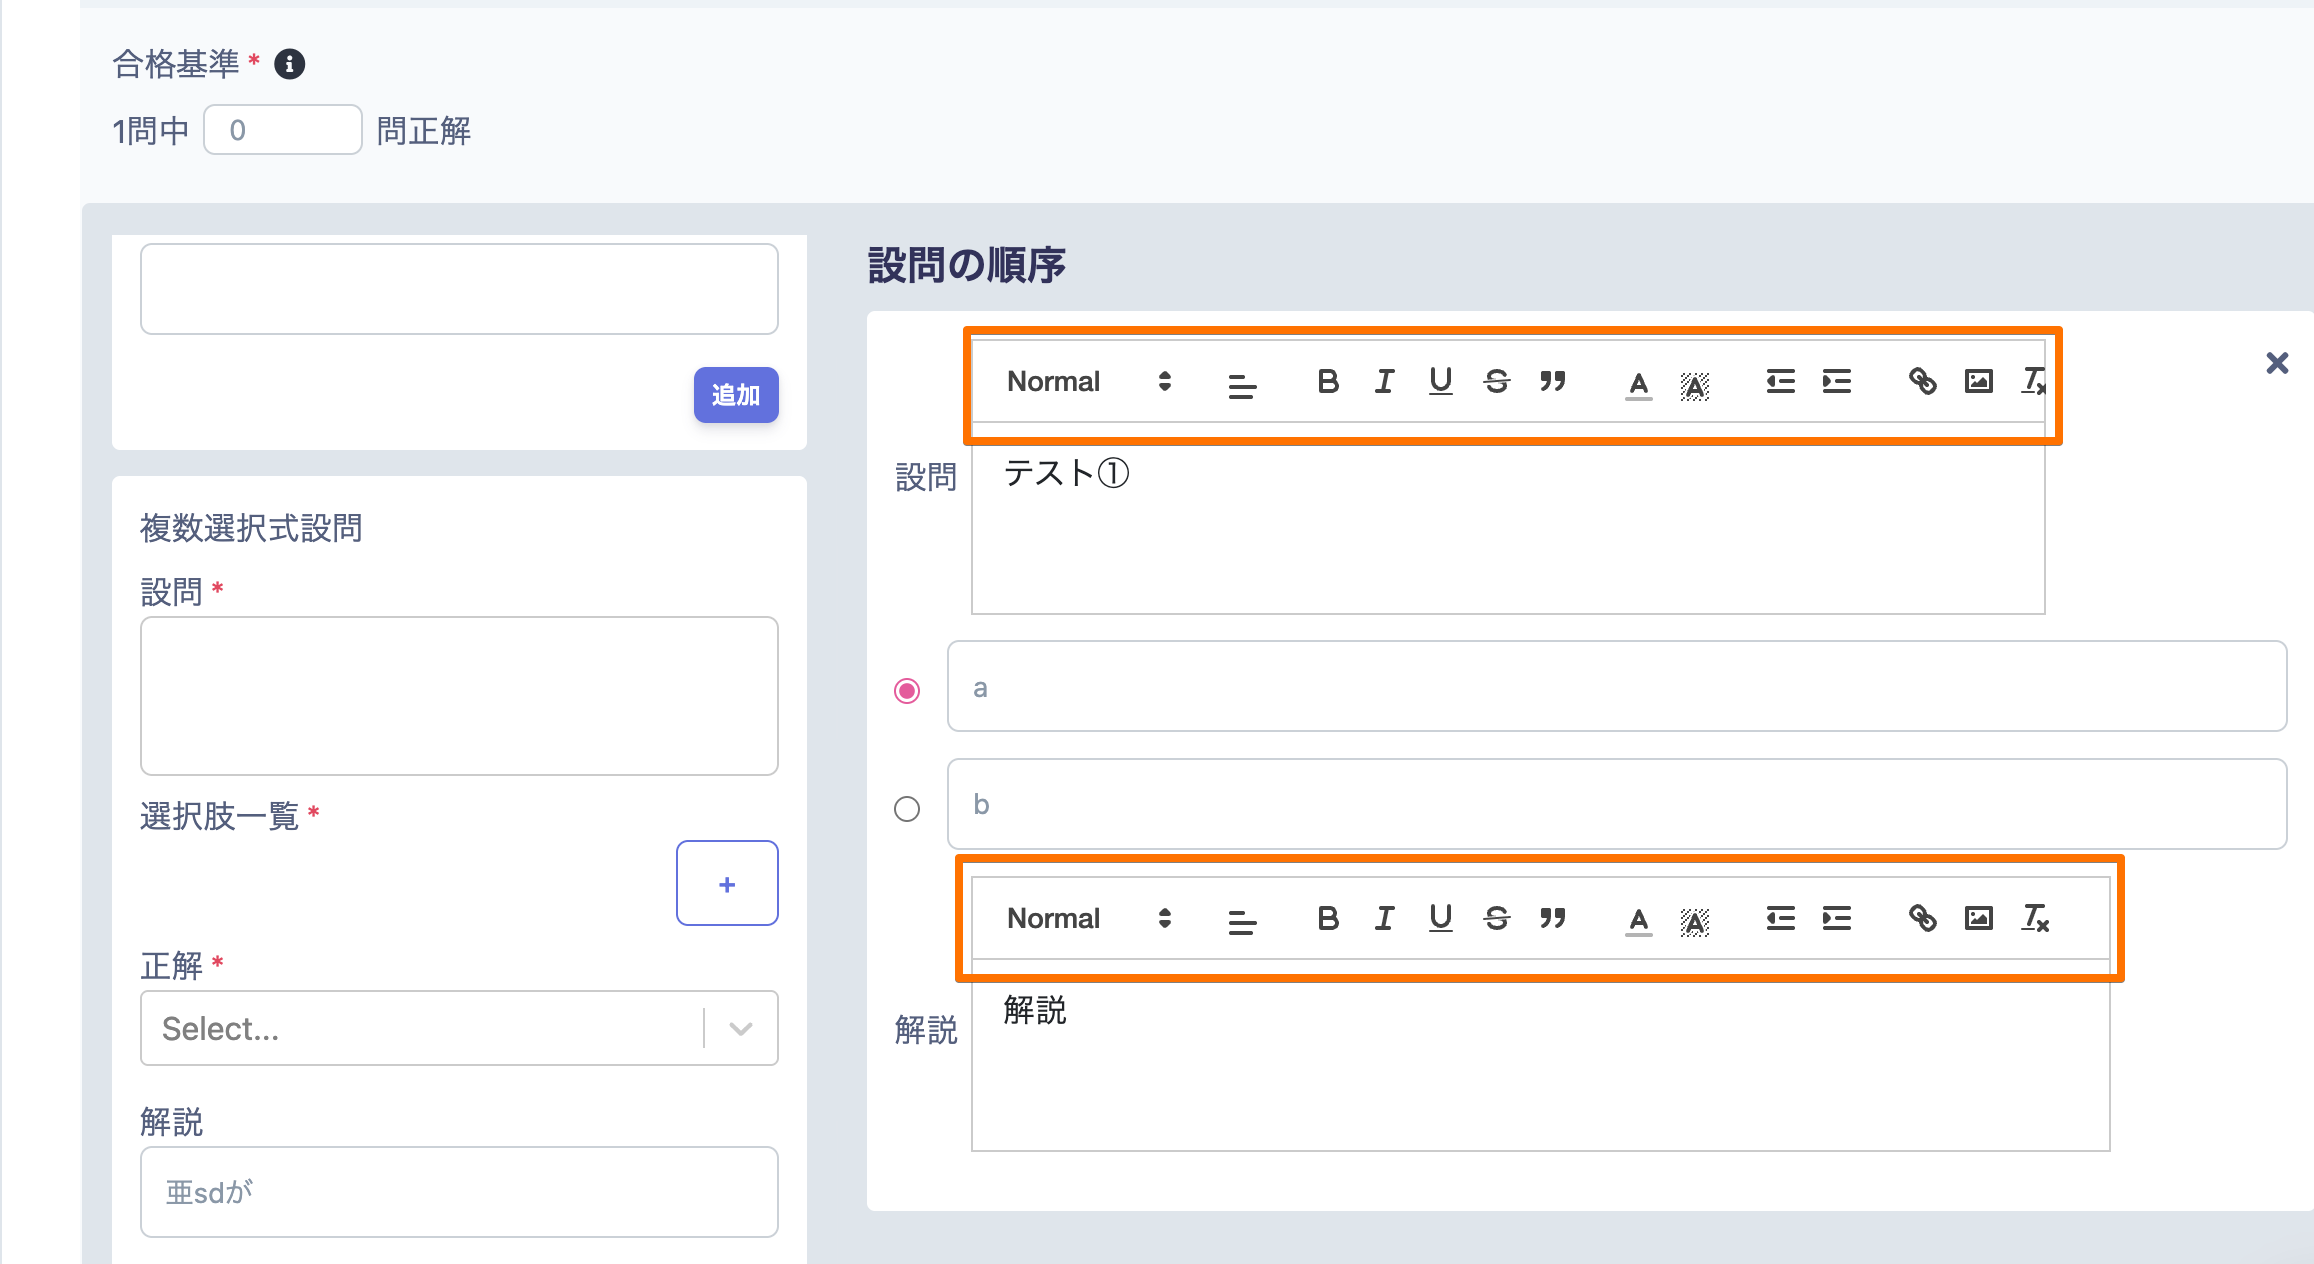Viewport: 2314px width, 1264px height.
Task: Open background color picker in 解説 toolbar
Action: [1695, 920]
